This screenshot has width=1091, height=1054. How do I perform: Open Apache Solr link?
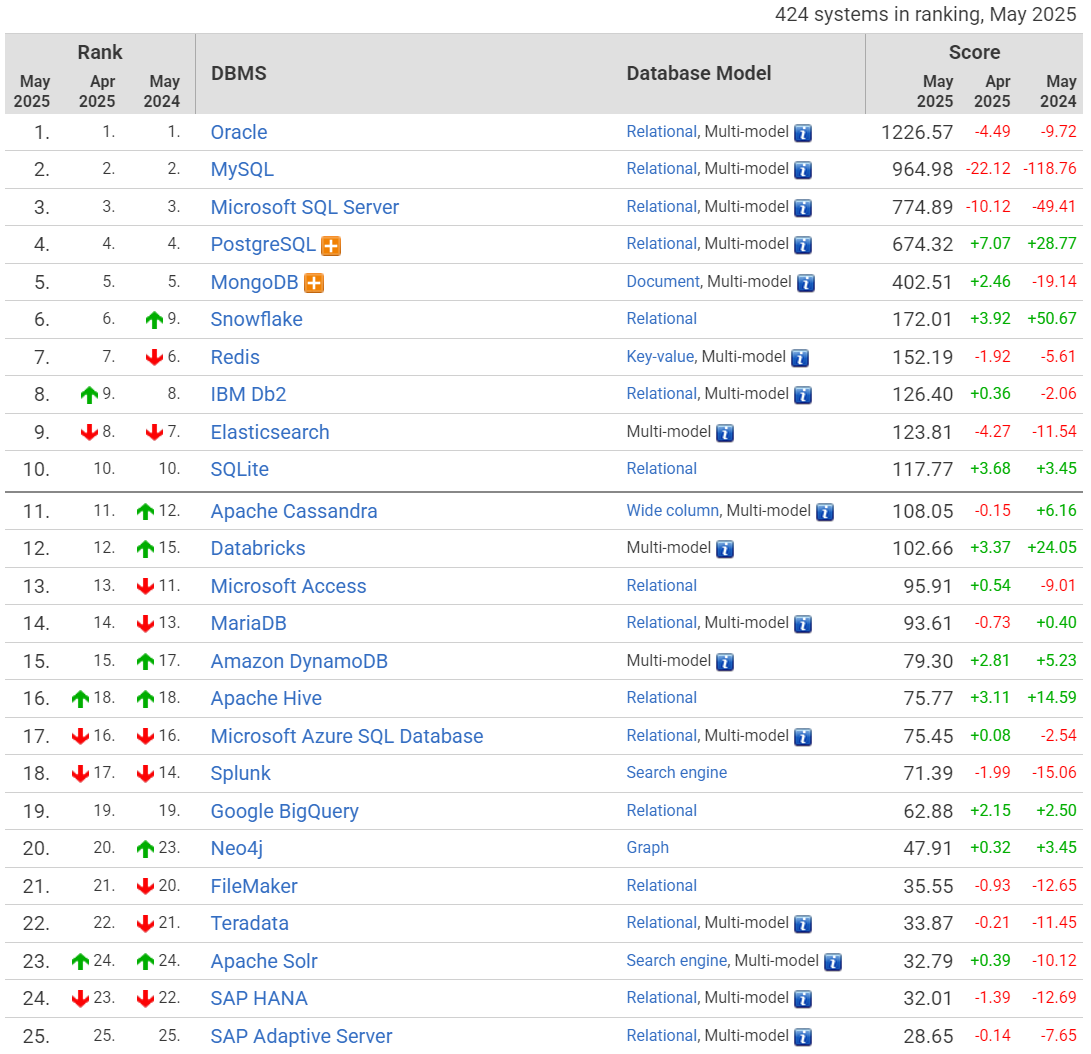tap(264, 961)
